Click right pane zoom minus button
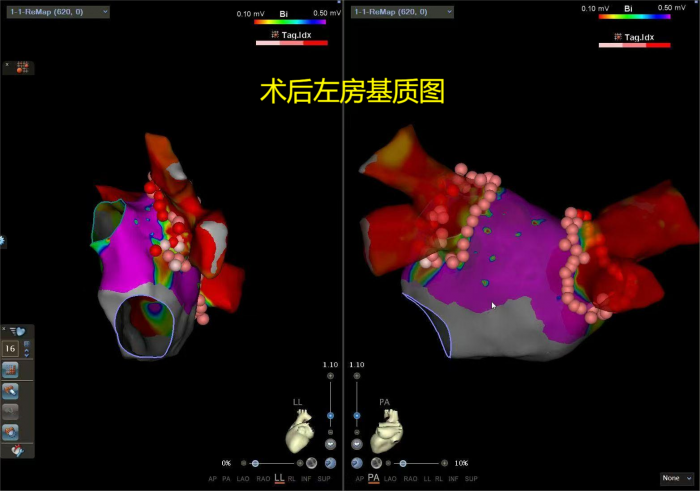700x491 pixels. 357,432
